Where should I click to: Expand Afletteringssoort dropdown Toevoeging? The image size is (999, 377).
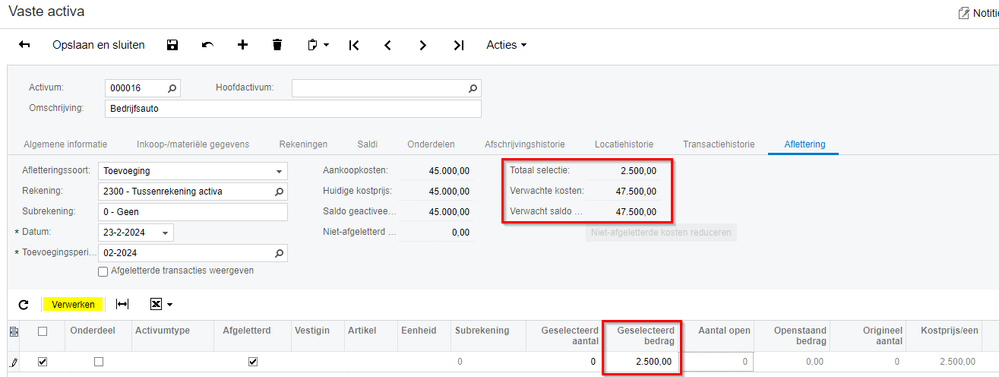[x=279, y=171]
